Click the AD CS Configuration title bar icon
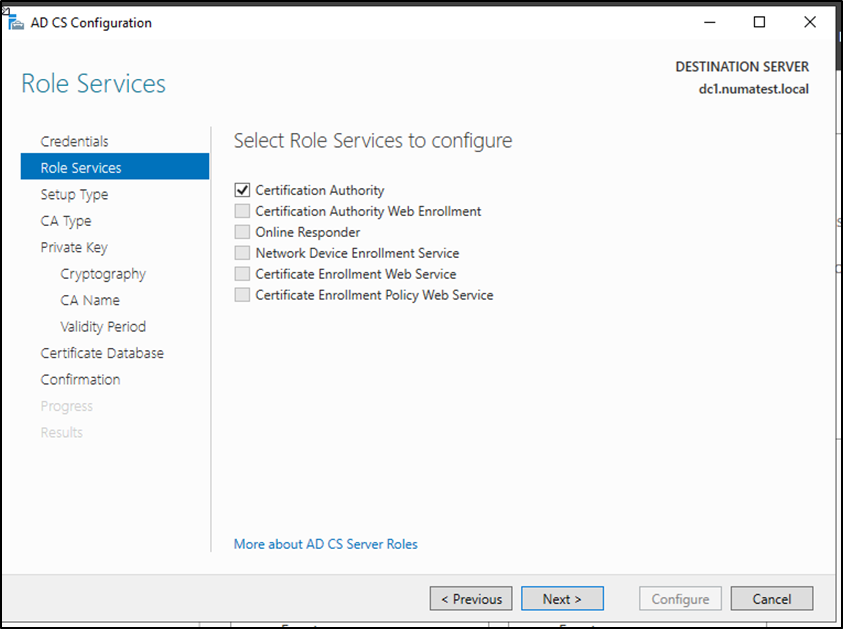 pos(15,22)
